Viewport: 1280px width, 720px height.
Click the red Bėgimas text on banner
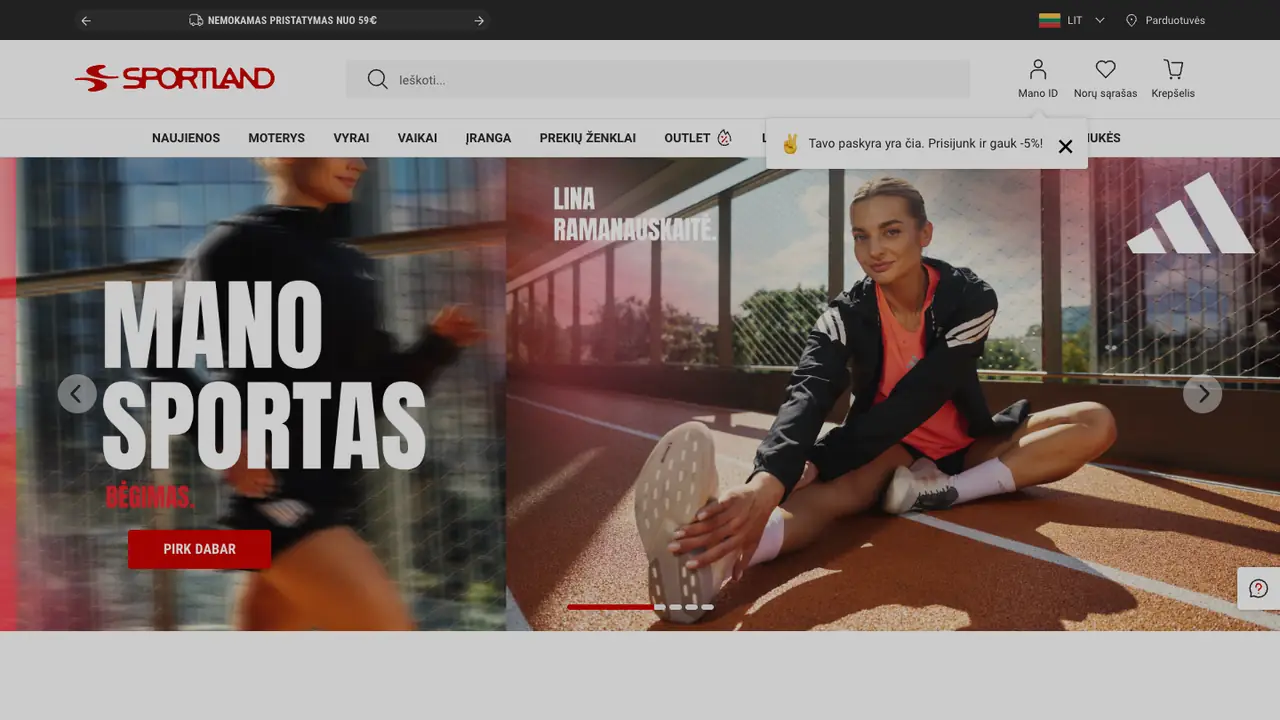[150, 497]
